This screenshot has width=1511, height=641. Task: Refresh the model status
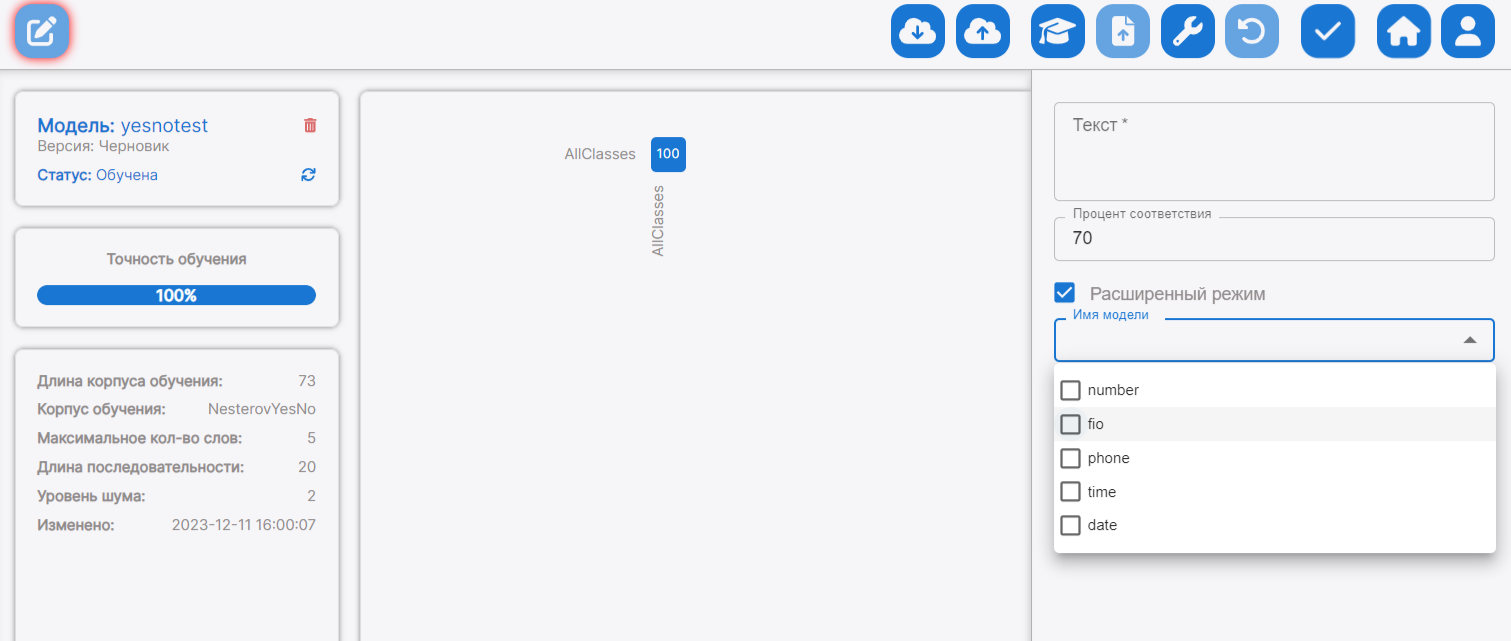[x=308, y=175]
